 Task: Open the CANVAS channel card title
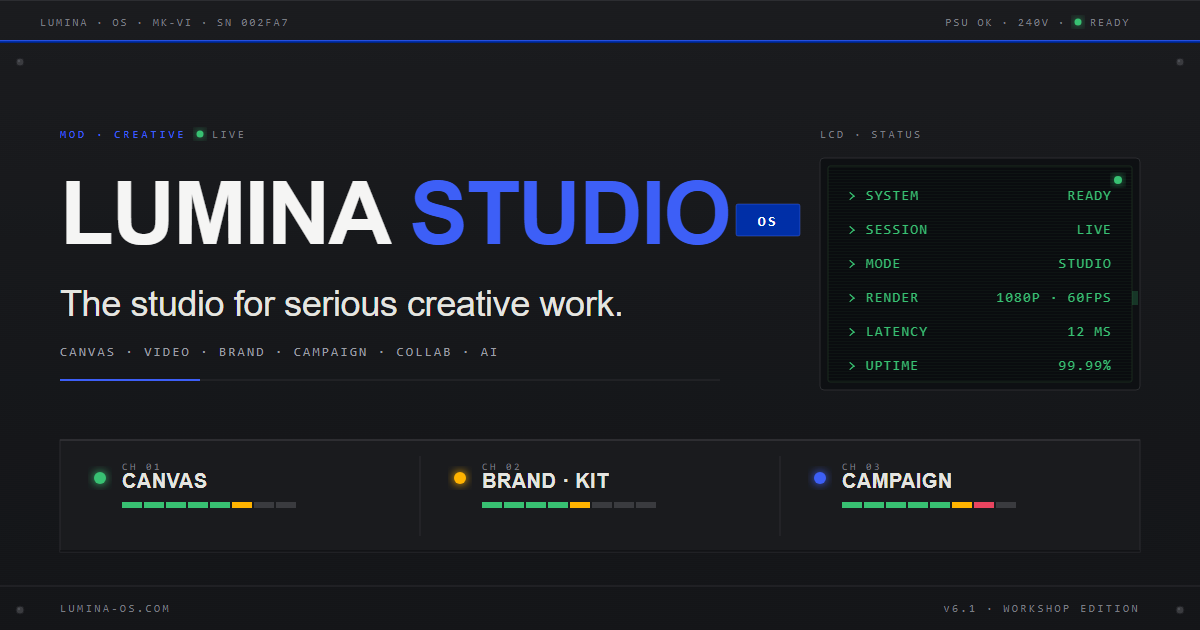(164, 481)
